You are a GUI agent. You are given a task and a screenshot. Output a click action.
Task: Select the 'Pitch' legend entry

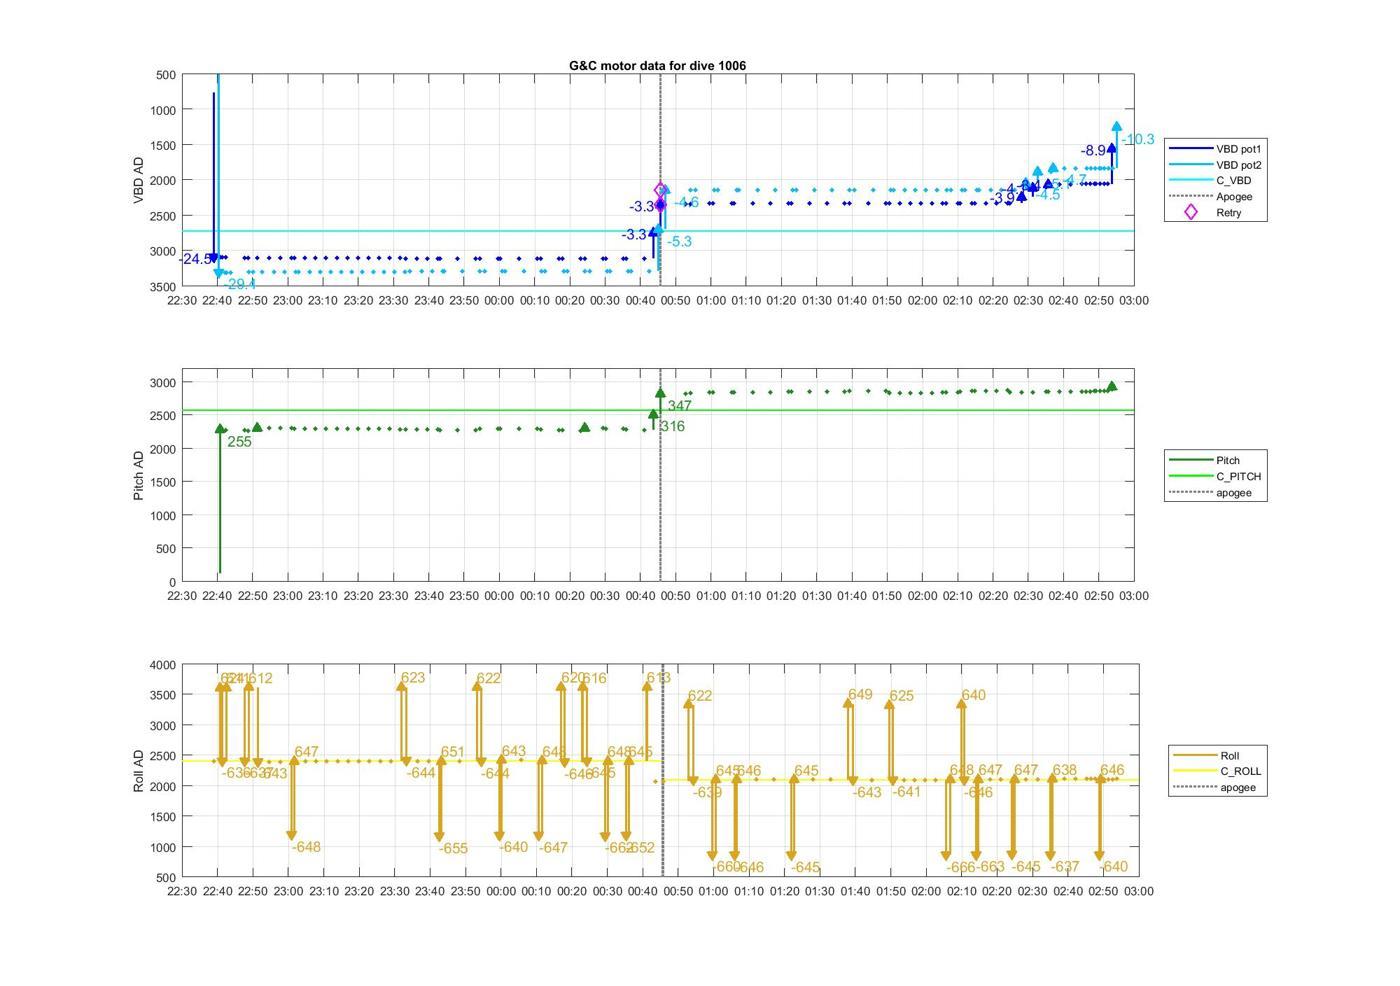tap(1205, 461)
